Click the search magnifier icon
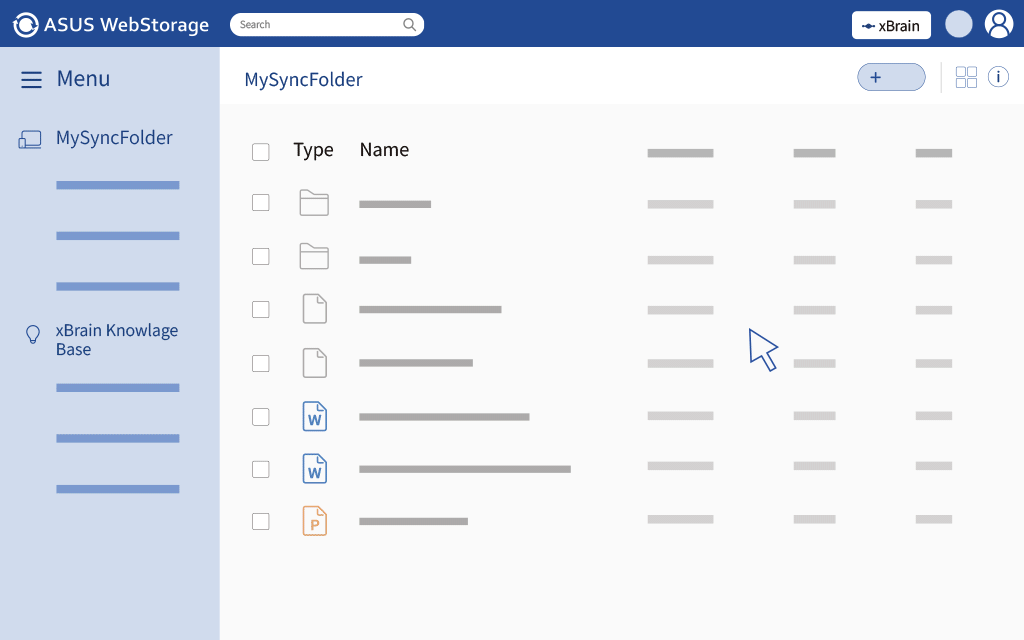The width and height of the screenshot is (1024, 640). 409,25
